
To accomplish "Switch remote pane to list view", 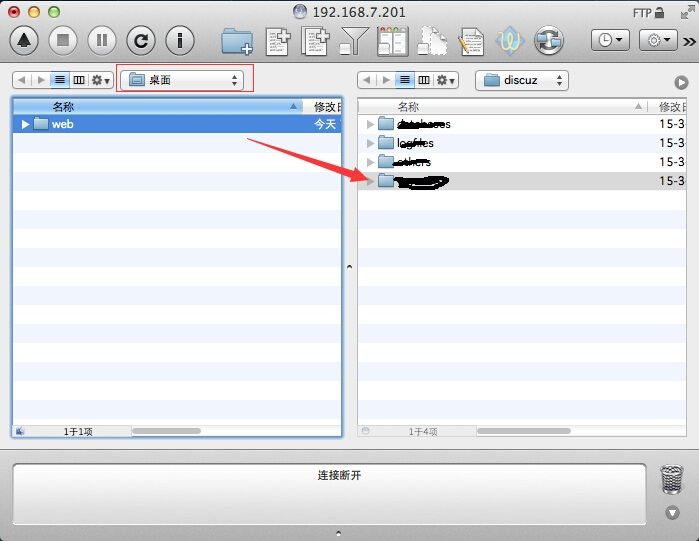I will point(405,80).
